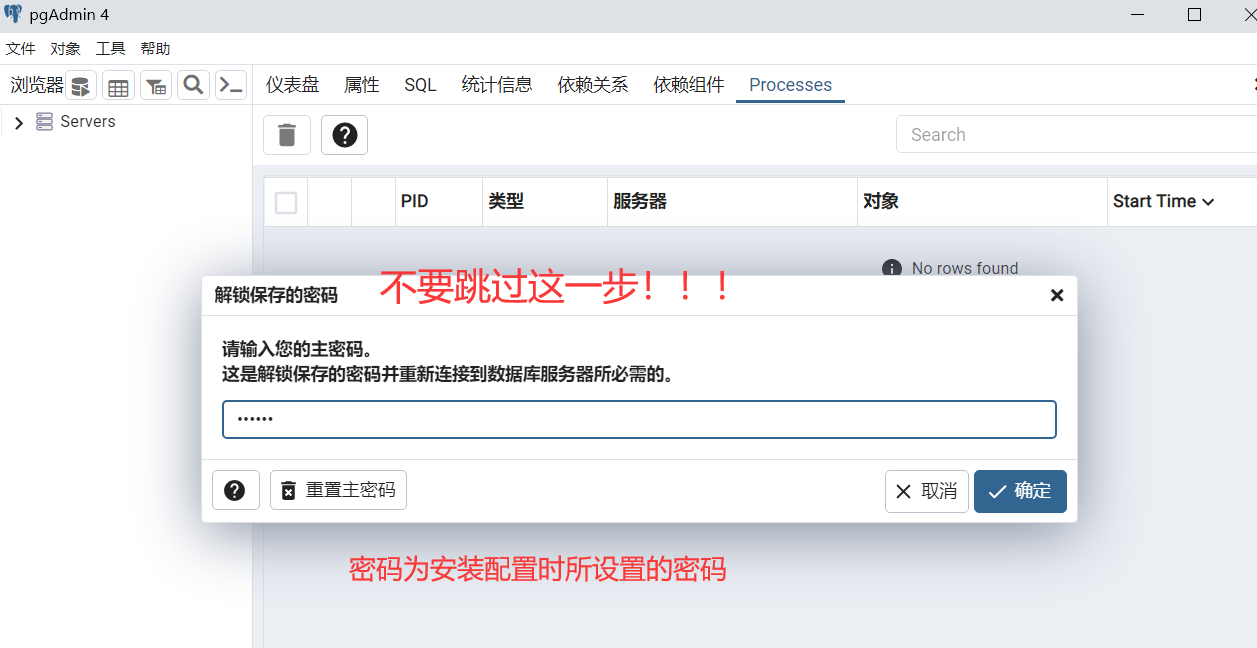This screenshot has width=1257, height=648.
Task: Click the 重置主密码 button
Action: tap(338, 491)
